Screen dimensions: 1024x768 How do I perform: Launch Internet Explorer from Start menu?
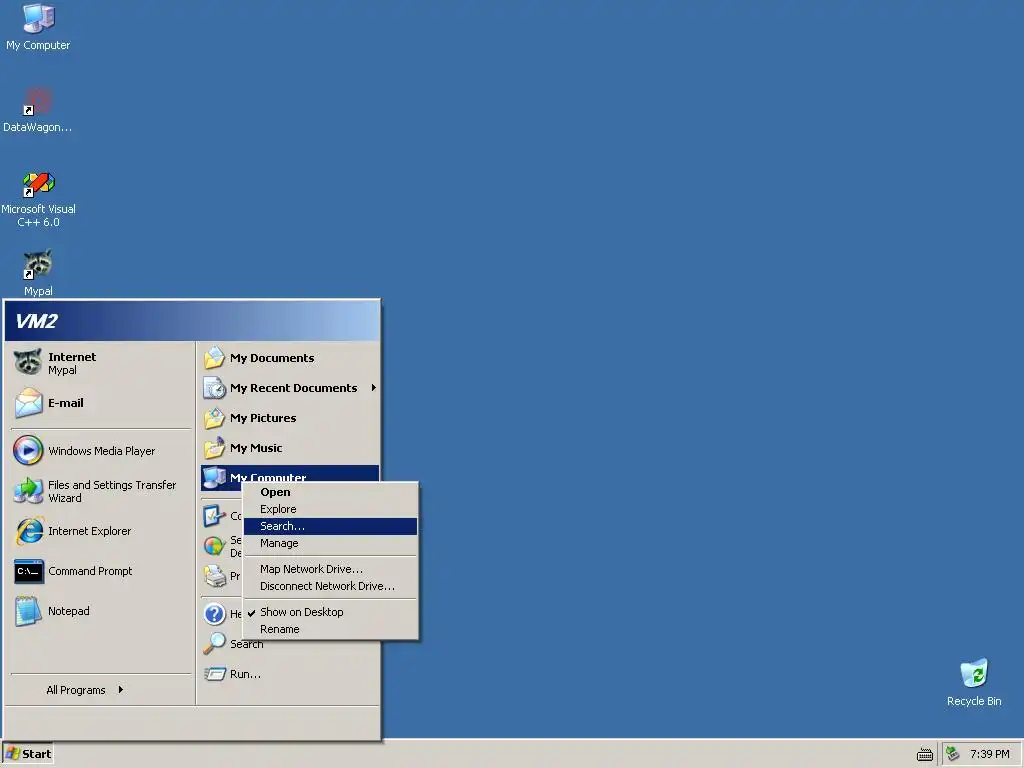pyautogui.click(x=100, y=531)
